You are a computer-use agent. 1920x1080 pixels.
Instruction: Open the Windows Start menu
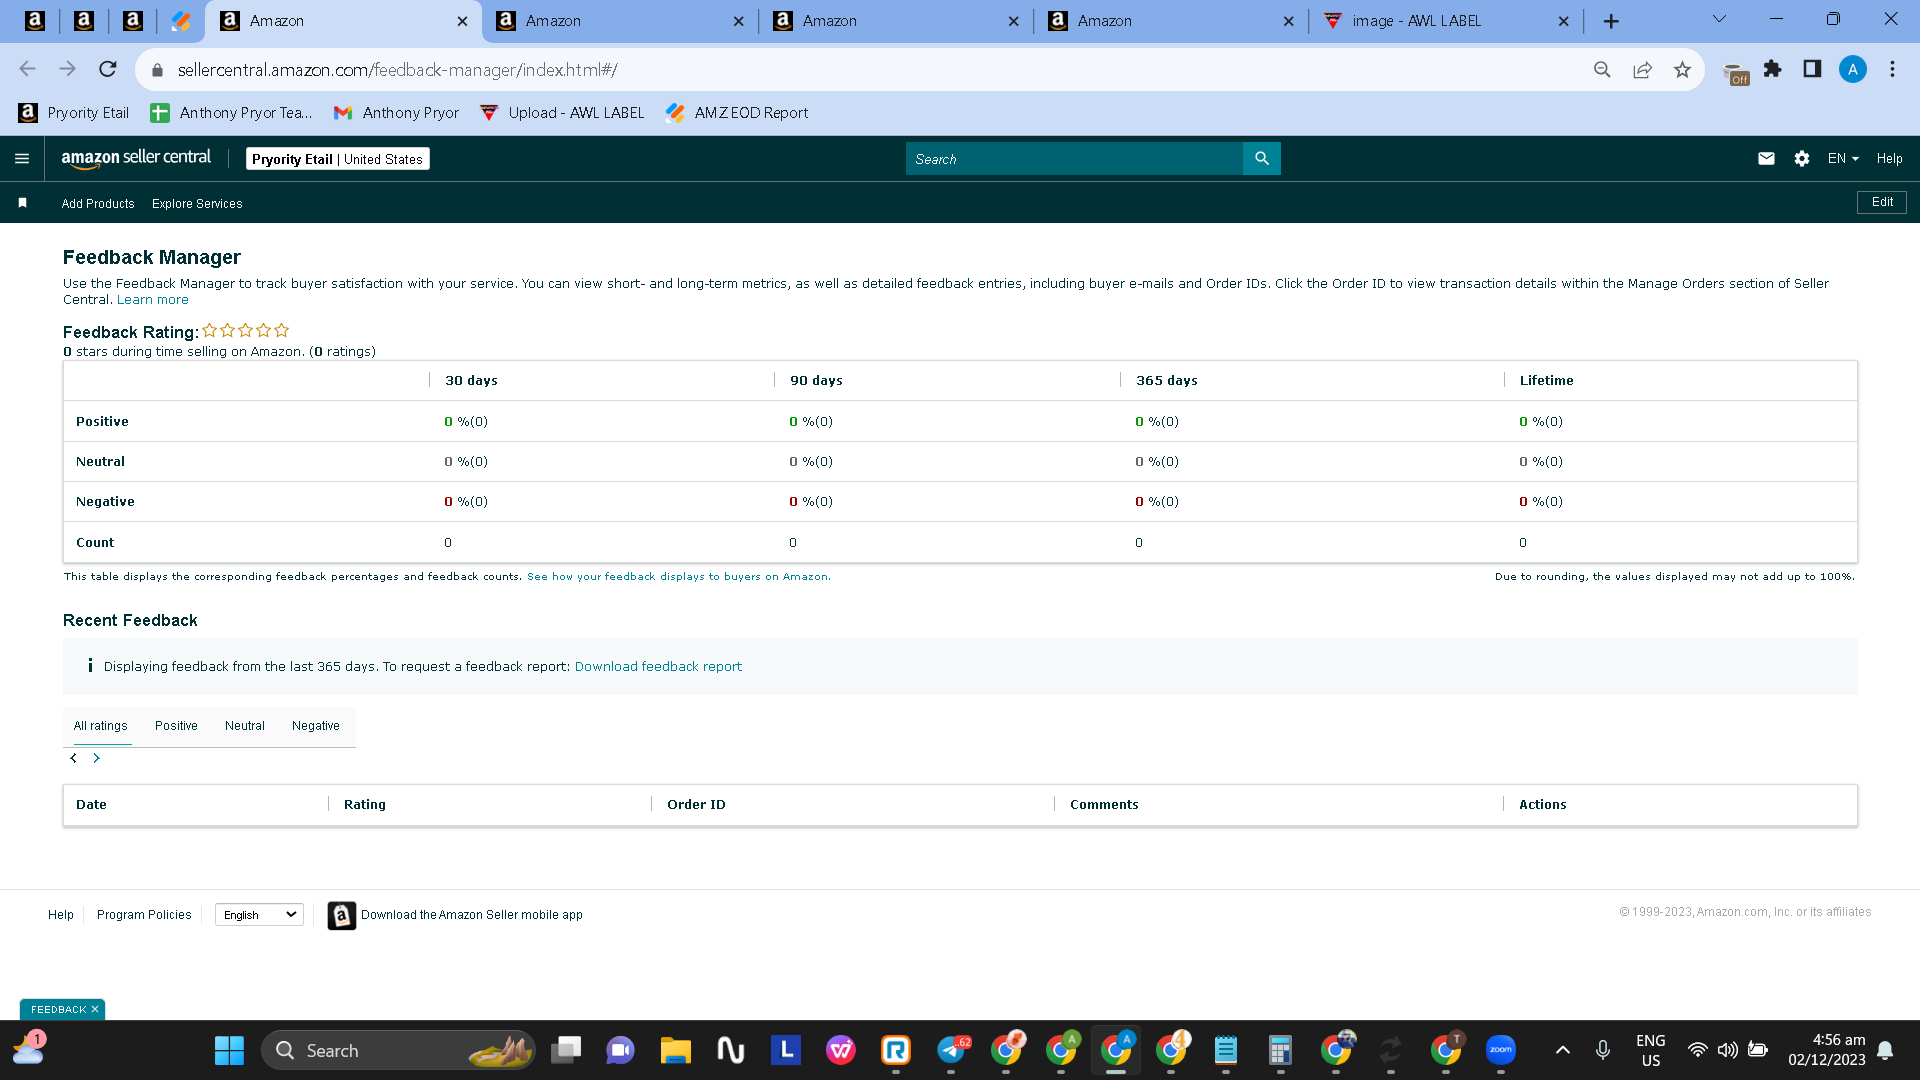[x=229, y=1050]
